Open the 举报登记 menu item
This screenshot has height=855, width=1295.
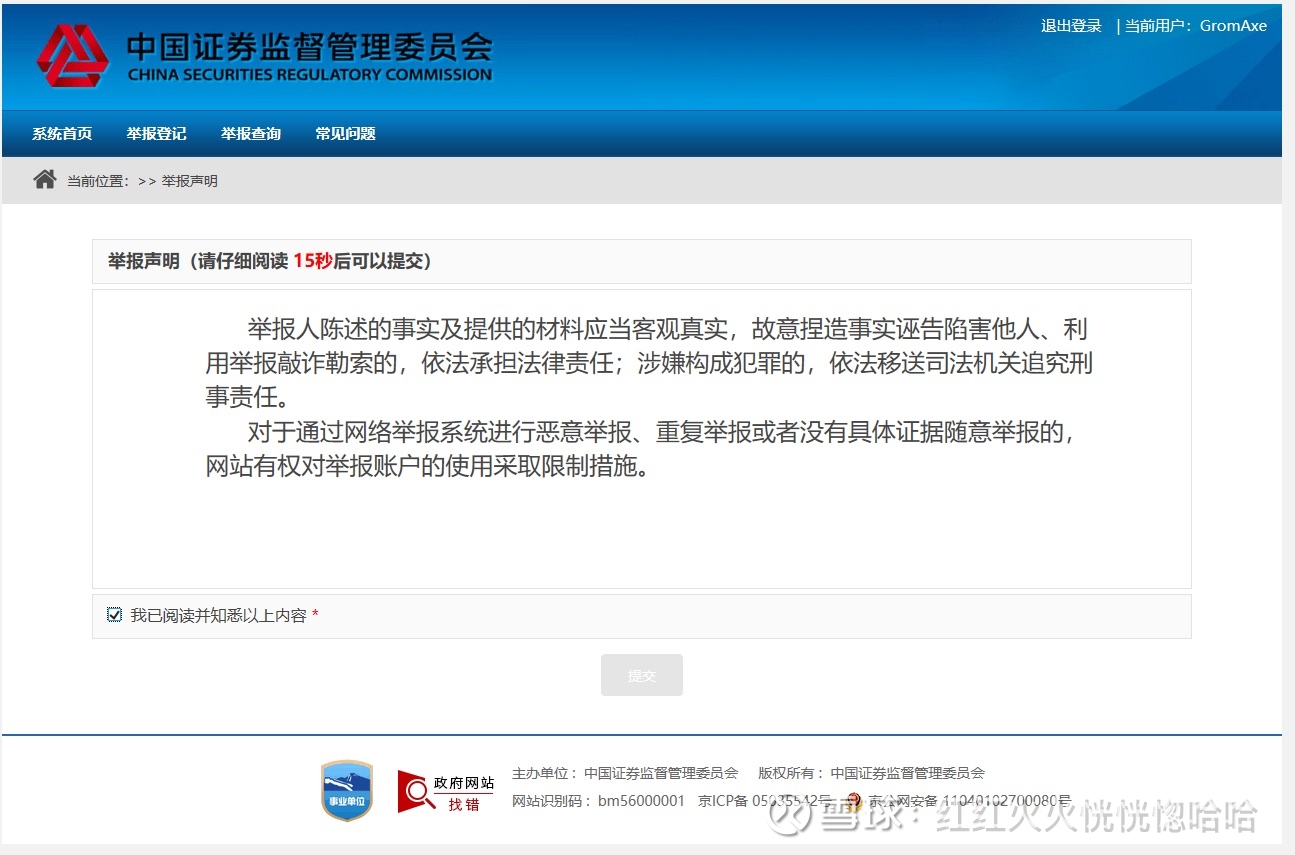coord(156,133)
